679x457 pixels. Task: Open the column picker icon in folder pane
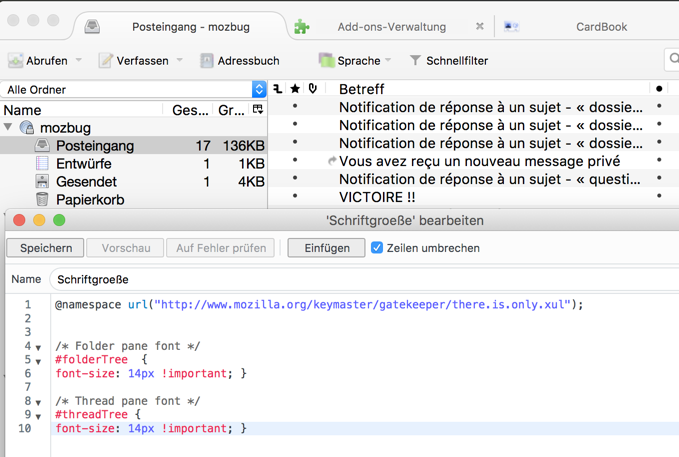(258, 109)
